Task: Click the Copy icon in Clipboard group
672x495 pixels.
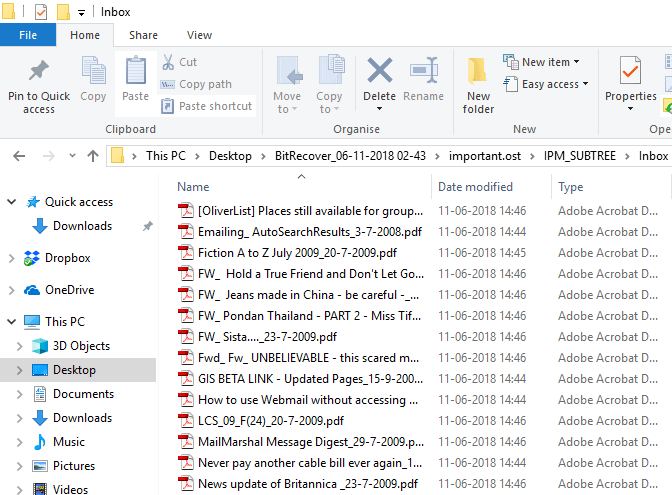Action: [93, 70]
